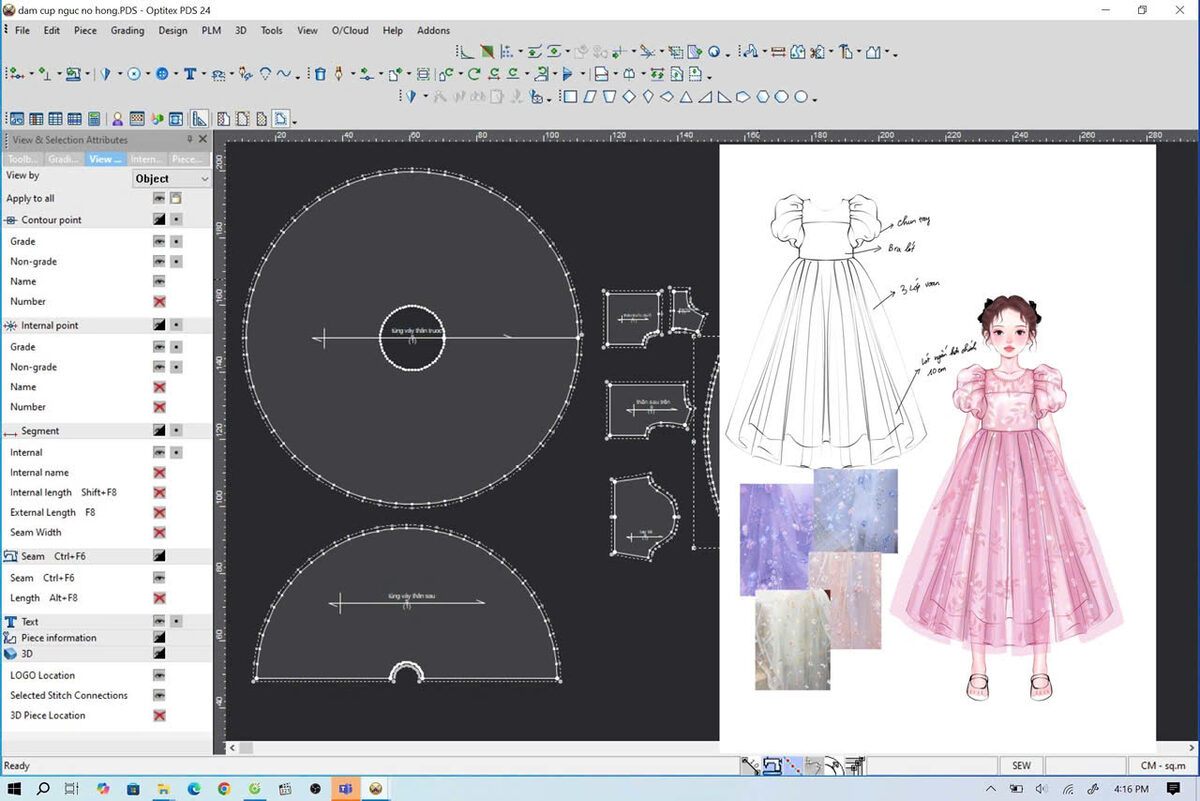Open Google Chrome from taskbar
This screenshot has height=801, width=1200.
point(224,789)
